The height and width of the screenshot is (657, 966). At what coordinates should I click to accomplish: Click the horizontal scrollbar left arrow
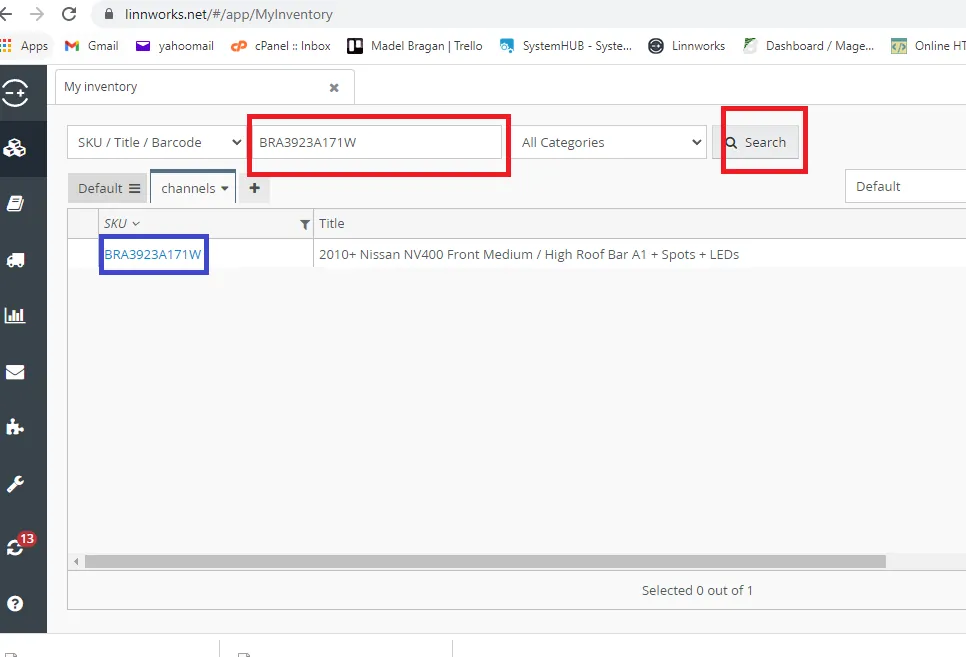[76, 561]
